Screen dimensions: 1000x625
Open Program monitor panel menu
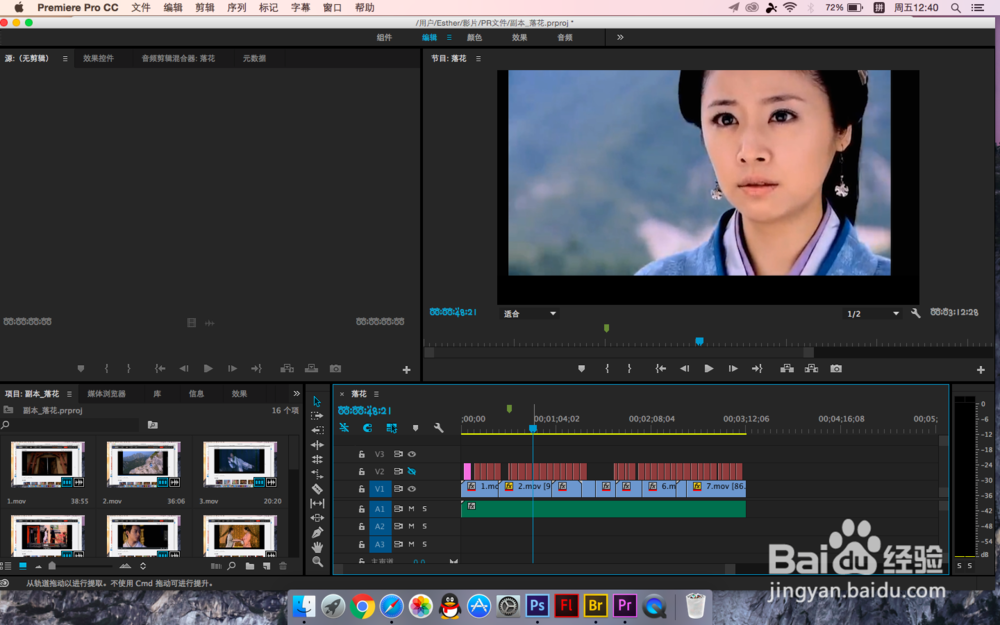coord(478,59)
